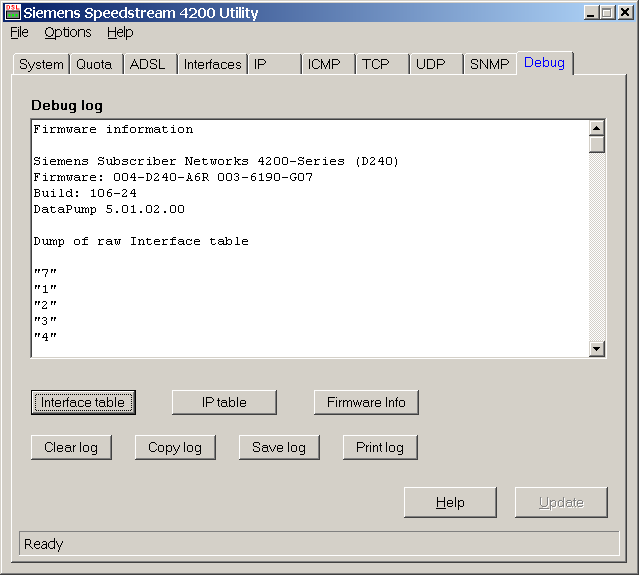639x575 pixels.
Task: Close the Speedstream Utility window
Action: (x=625, y=13)
